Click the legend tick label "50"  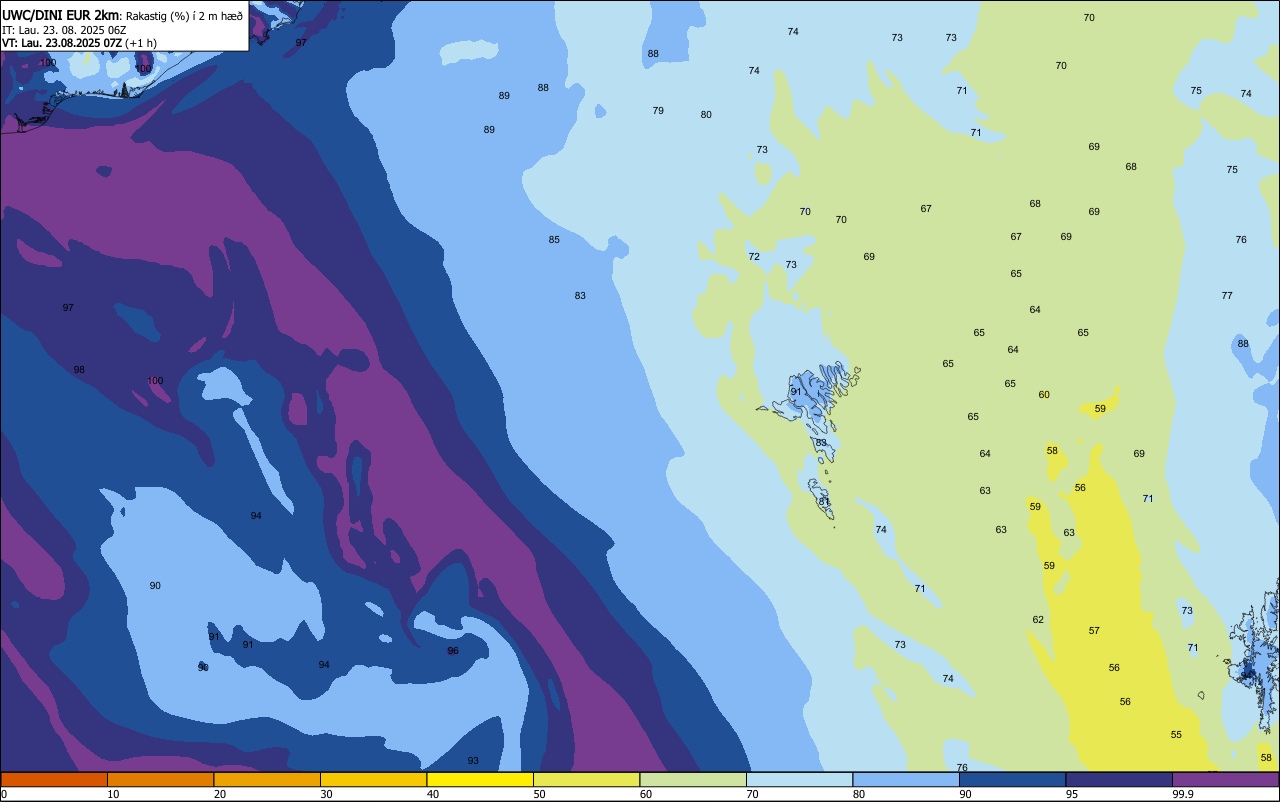pyautogui.click(x=539, y=794)
